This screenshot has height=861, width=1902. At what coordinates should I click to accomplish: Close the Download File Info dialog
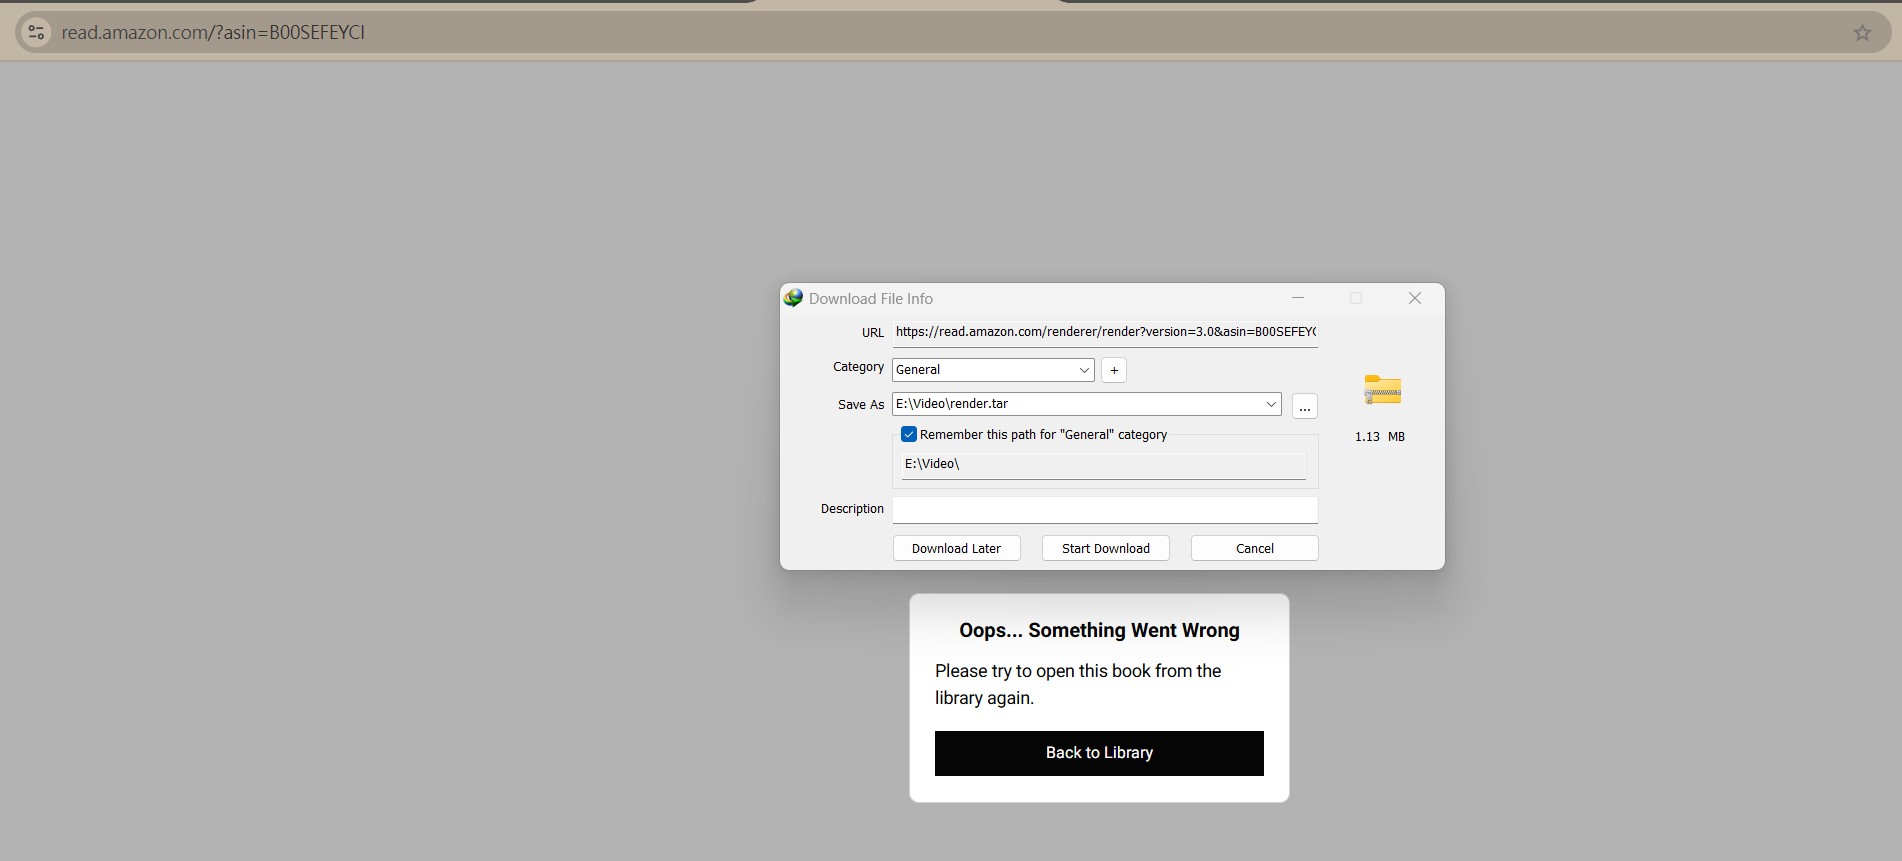pos(1414,298)
